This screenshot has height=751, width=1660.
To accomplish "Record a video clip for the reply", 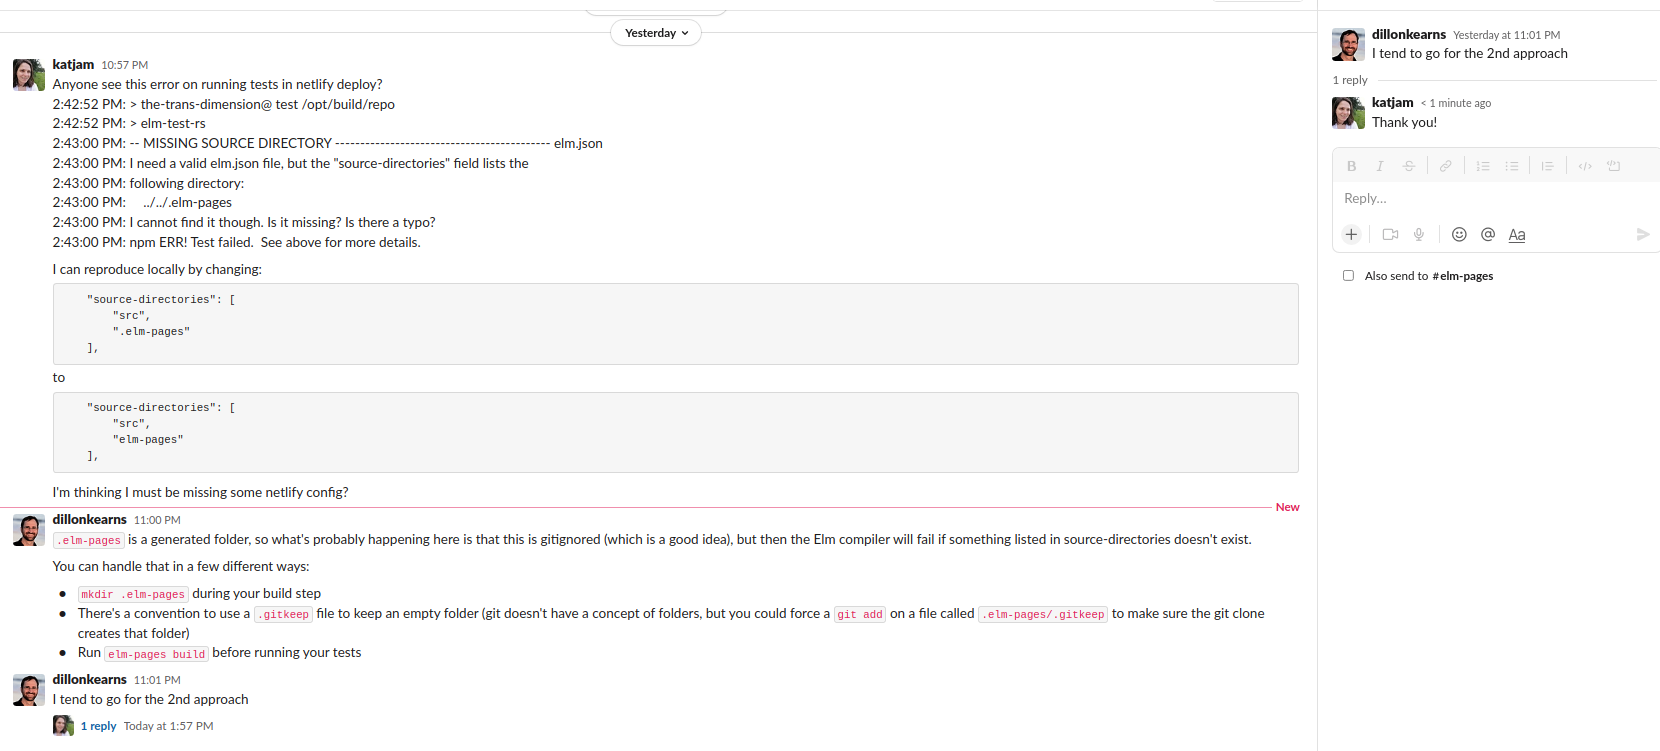I will pyautogui.click(x=1389, y=234).
